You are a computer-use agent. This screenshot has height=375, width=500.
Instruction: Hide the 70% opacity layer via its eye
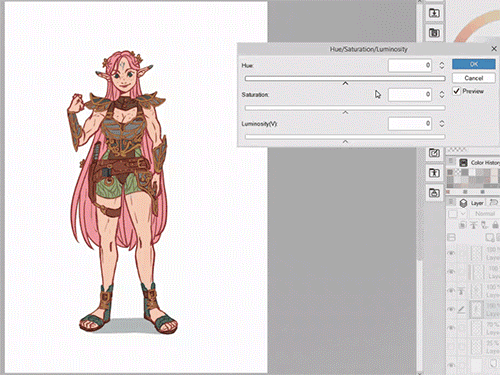[x=451, y=328]
